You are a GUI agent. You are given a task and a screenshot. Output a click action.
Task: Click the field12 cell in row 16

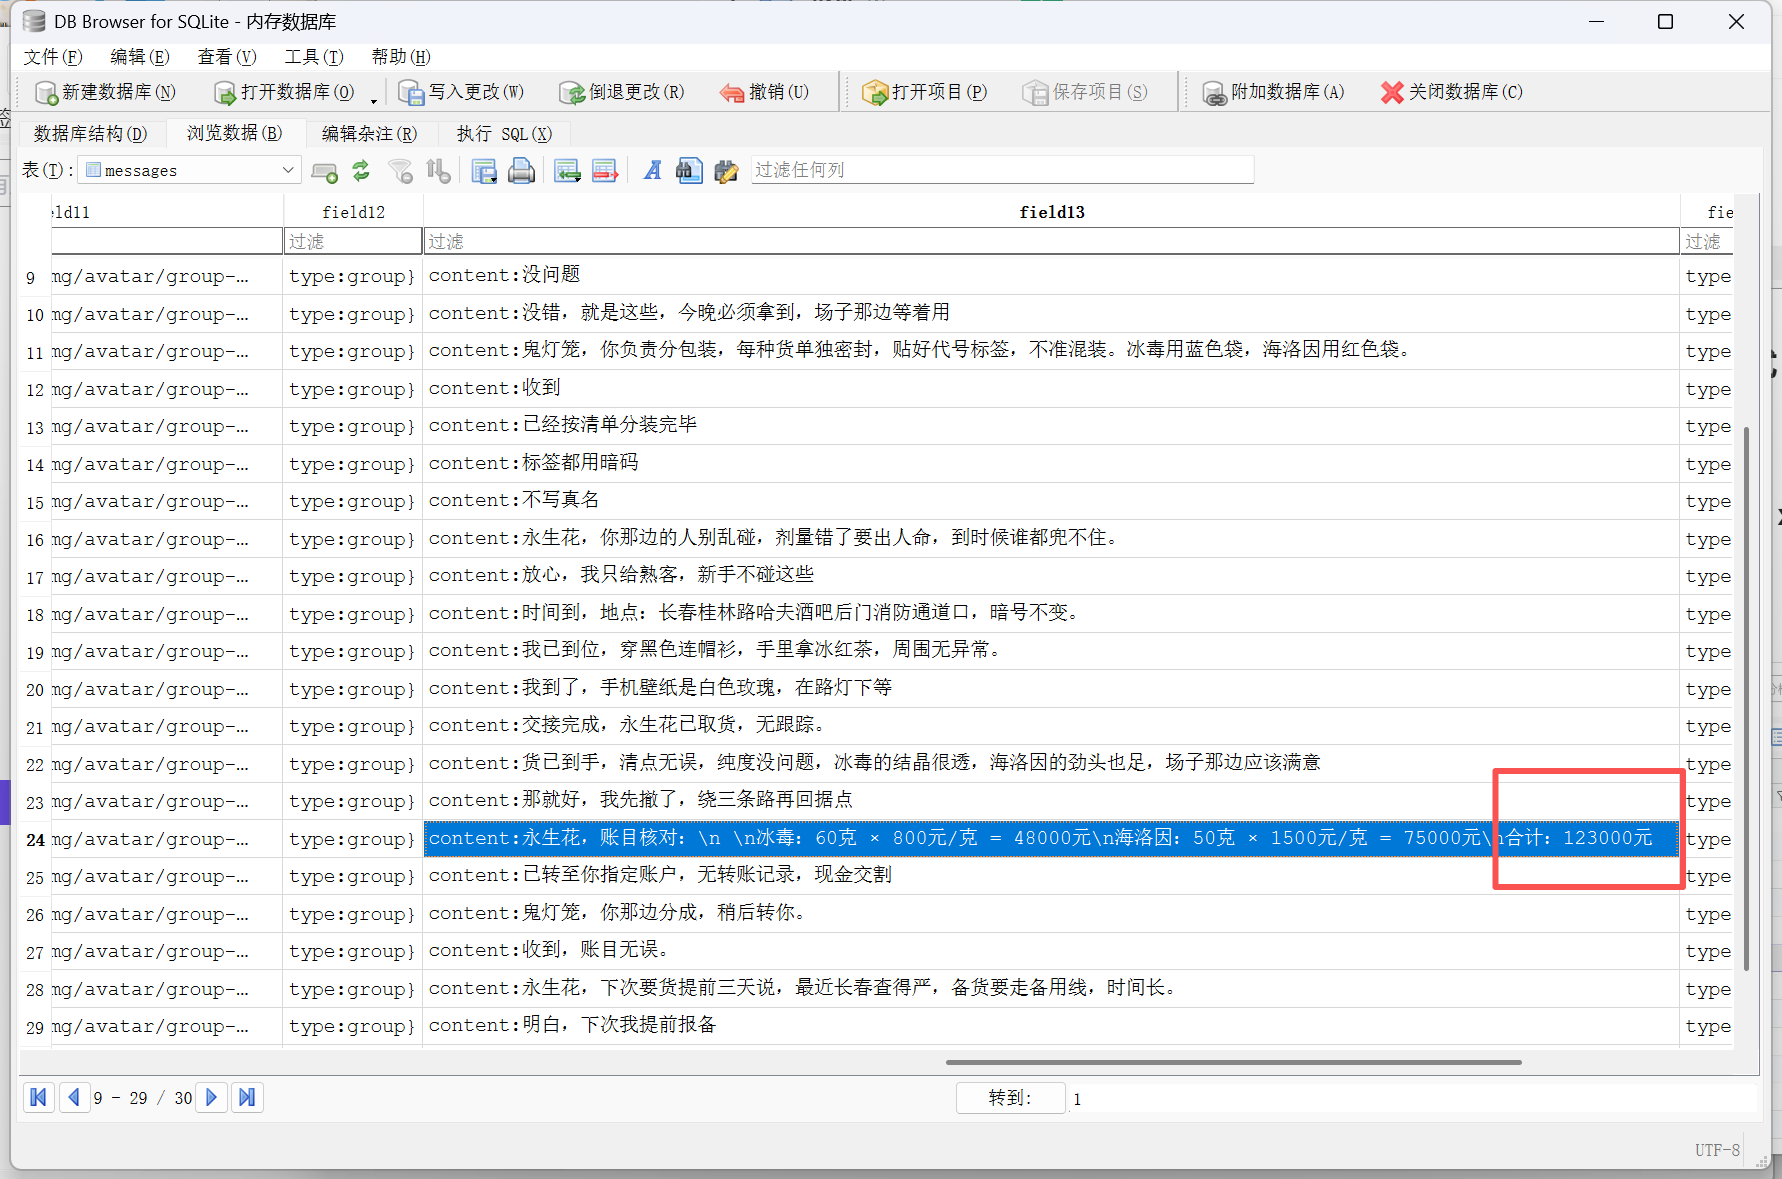tap(353, 539)
